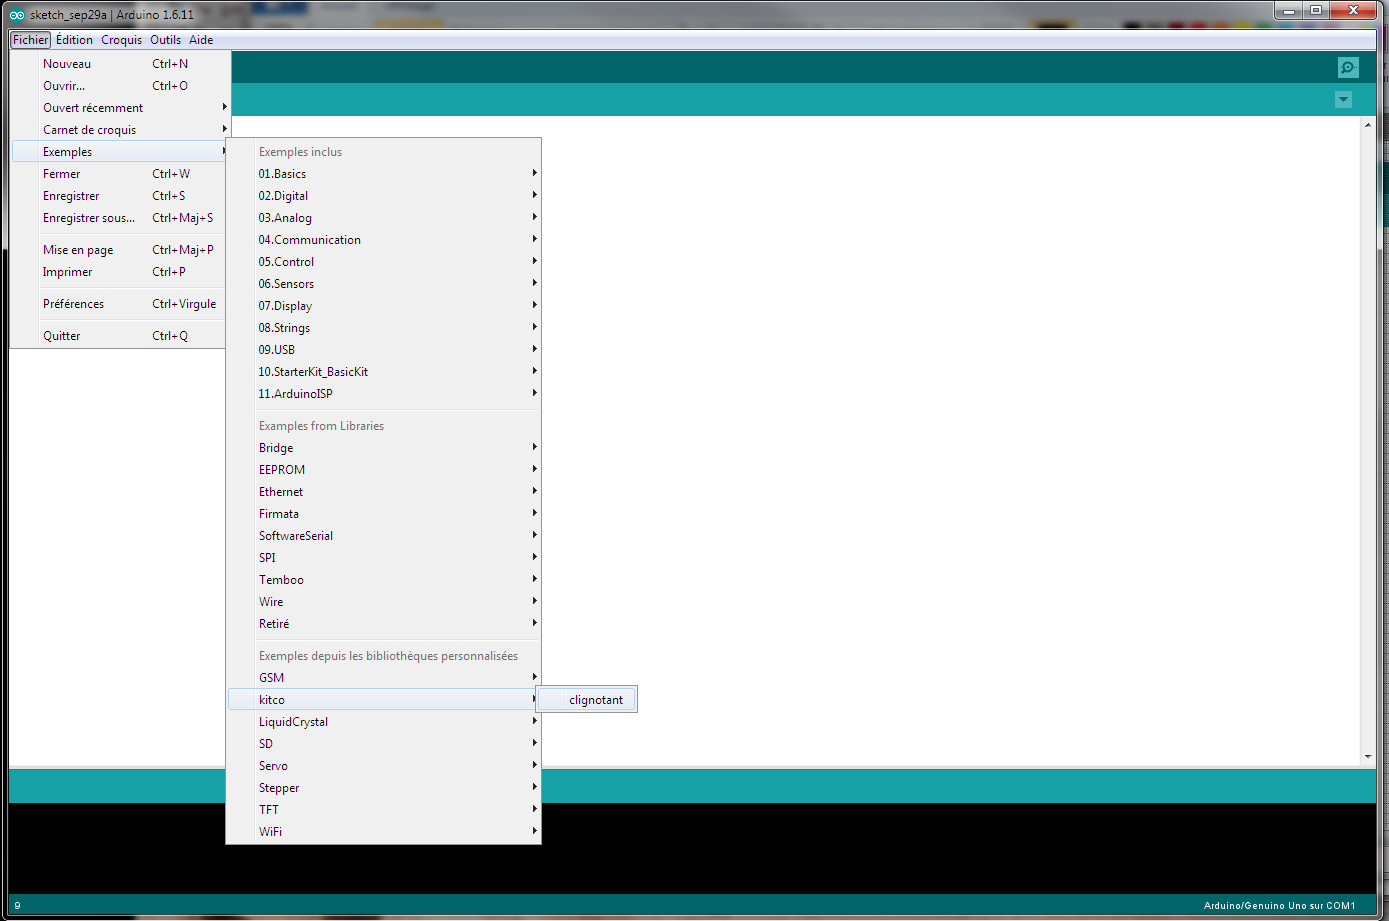Open the Aide menu
This screenshot has width=1389, height=921.
tap(201, 40)
